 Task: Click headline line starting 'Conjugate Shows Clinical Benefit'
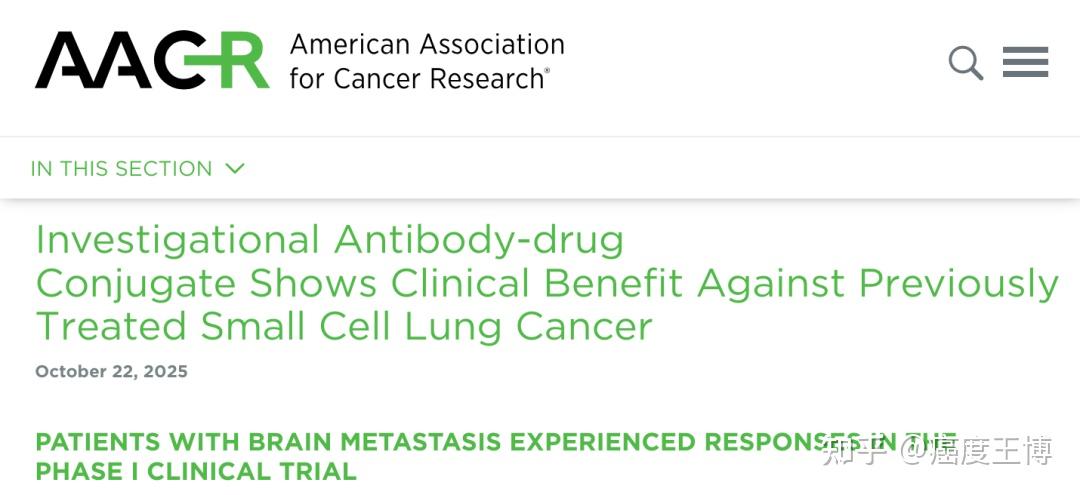547,284
